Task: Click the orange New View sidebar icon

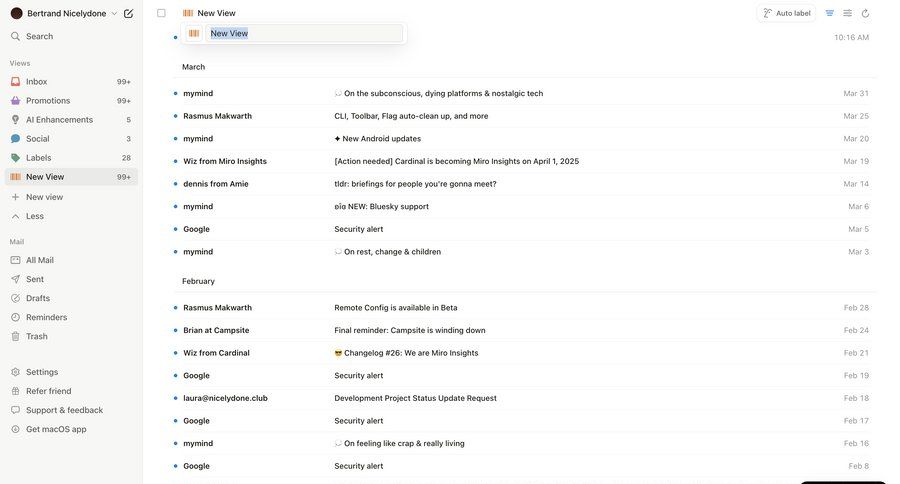Action: 15,177
